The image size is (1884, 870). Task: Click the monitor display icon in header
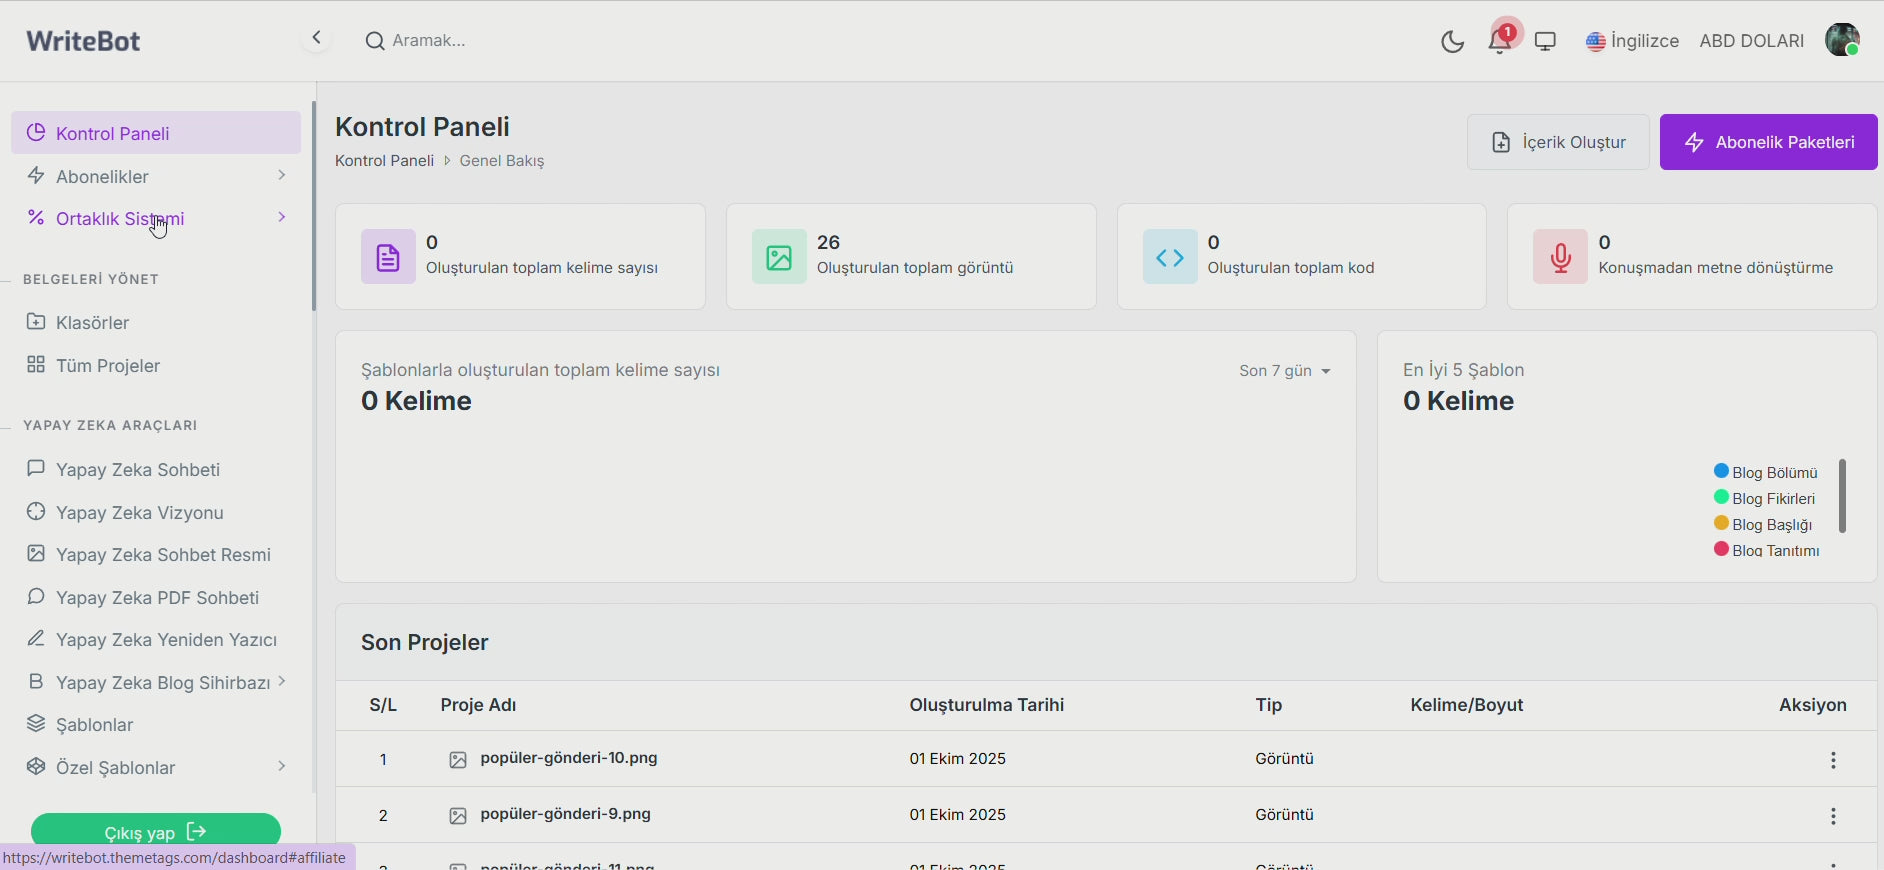(x=1545, y=41)
